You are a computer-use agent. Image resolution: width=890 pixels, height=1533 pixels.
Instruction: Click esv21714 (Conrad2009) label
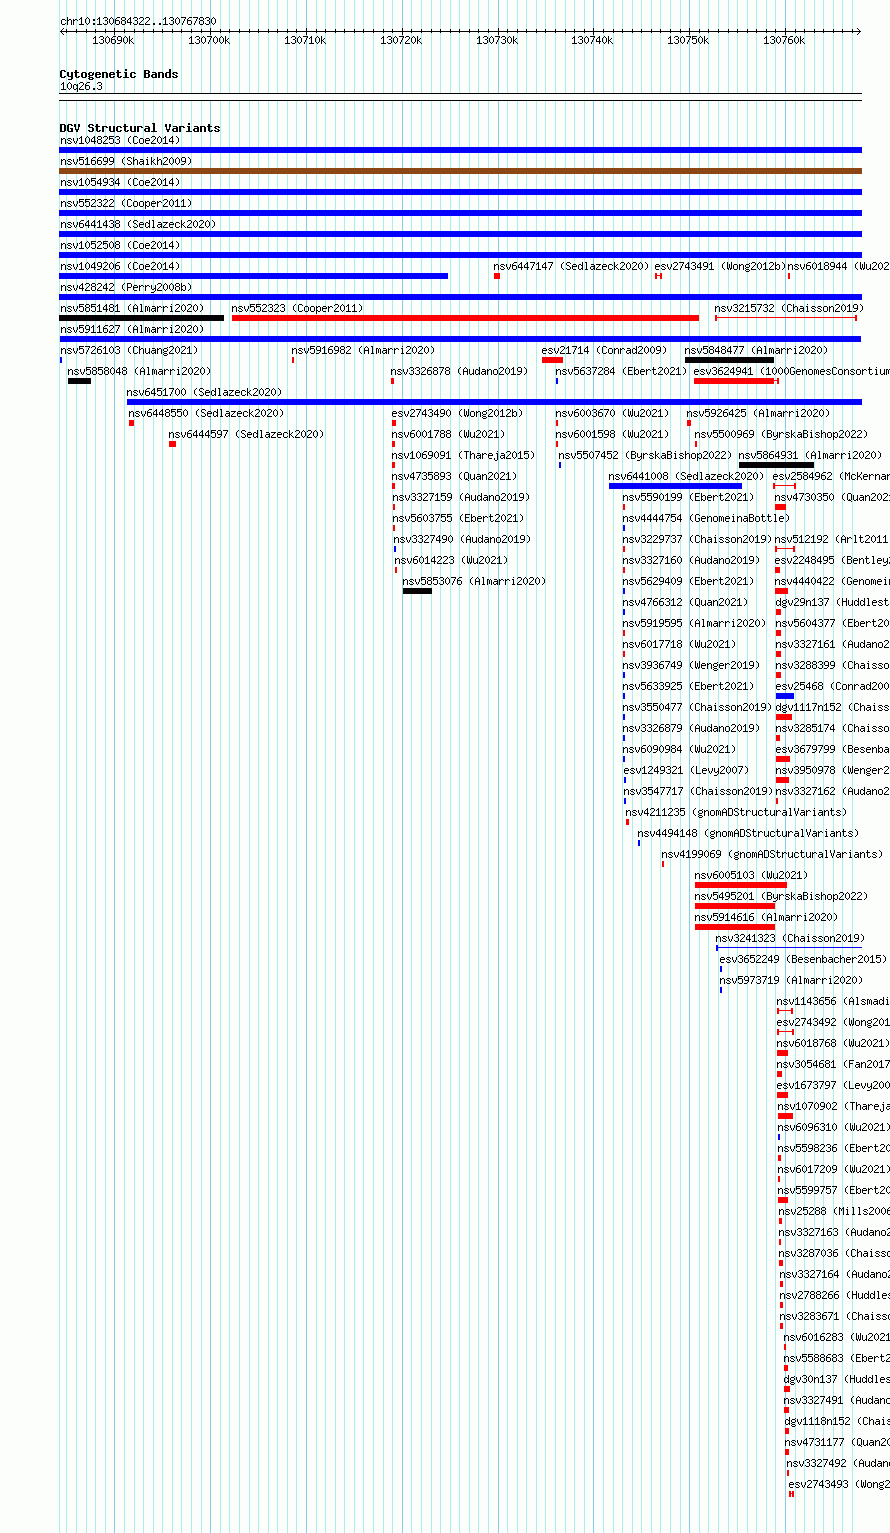coord(604,350)
